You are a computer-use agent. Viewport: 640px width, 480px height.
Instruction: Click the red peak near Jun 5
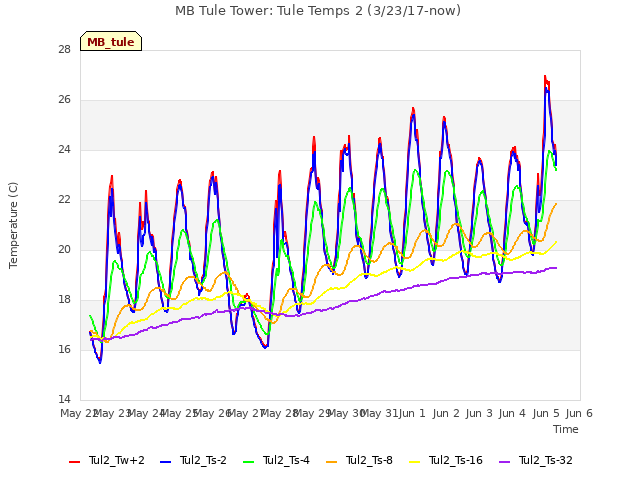(x=545, y=78)
